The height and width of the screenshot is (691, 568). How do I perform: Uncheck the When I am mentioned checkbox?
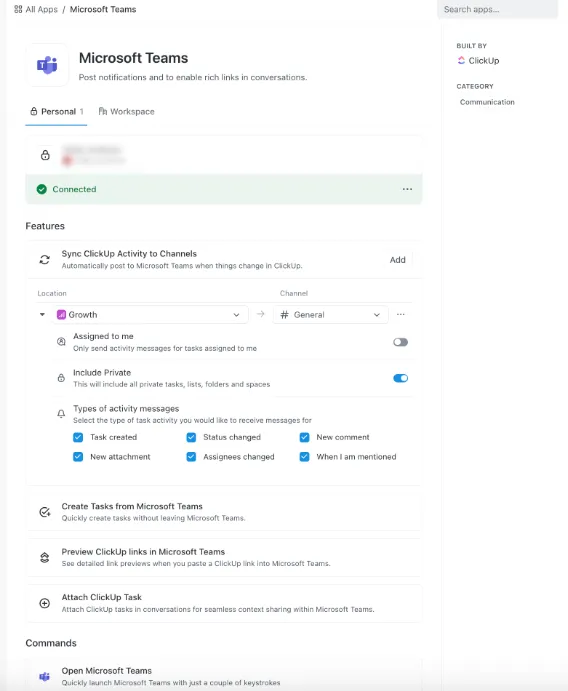point(304,457)
